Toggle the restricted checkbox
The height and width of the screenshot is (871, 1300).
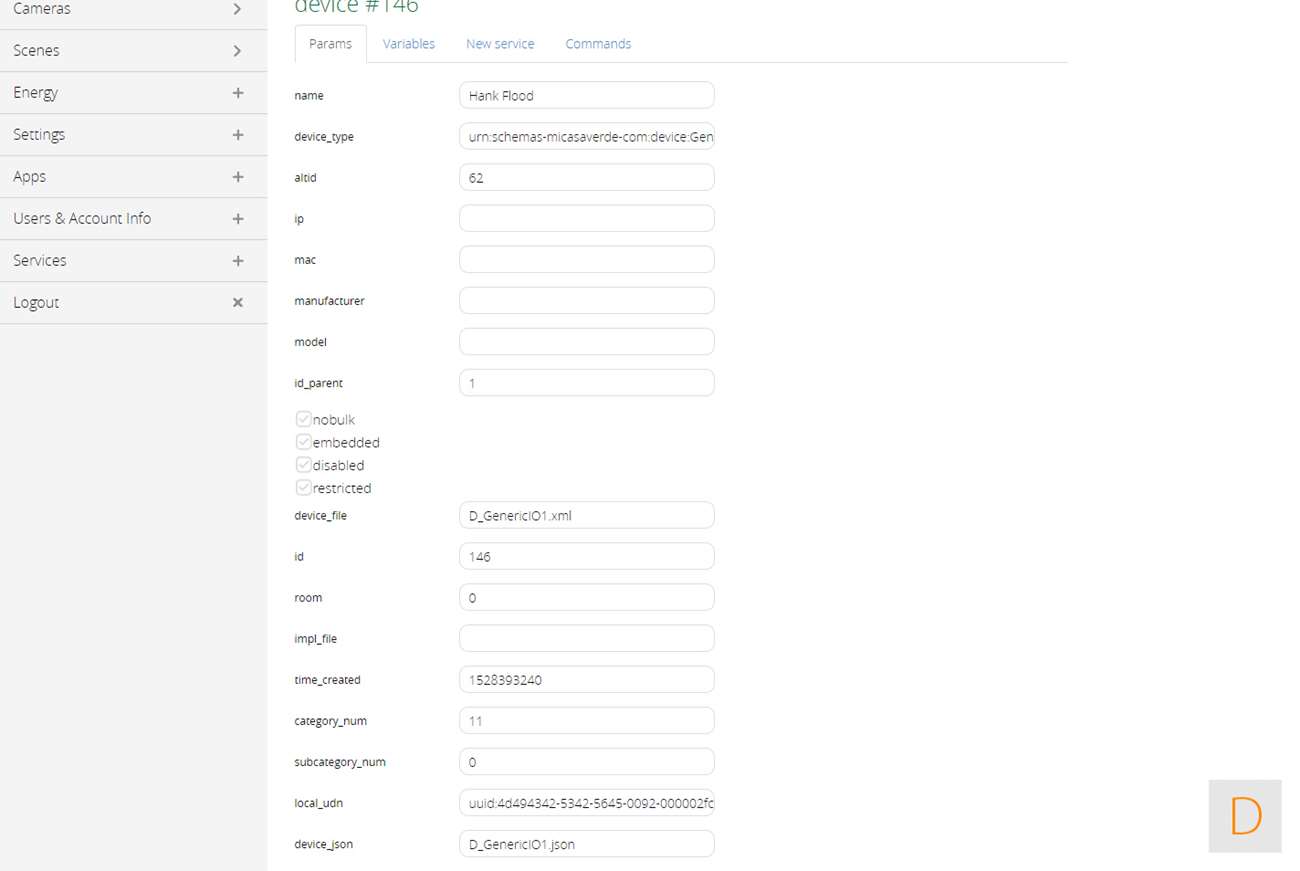point(303,488)
